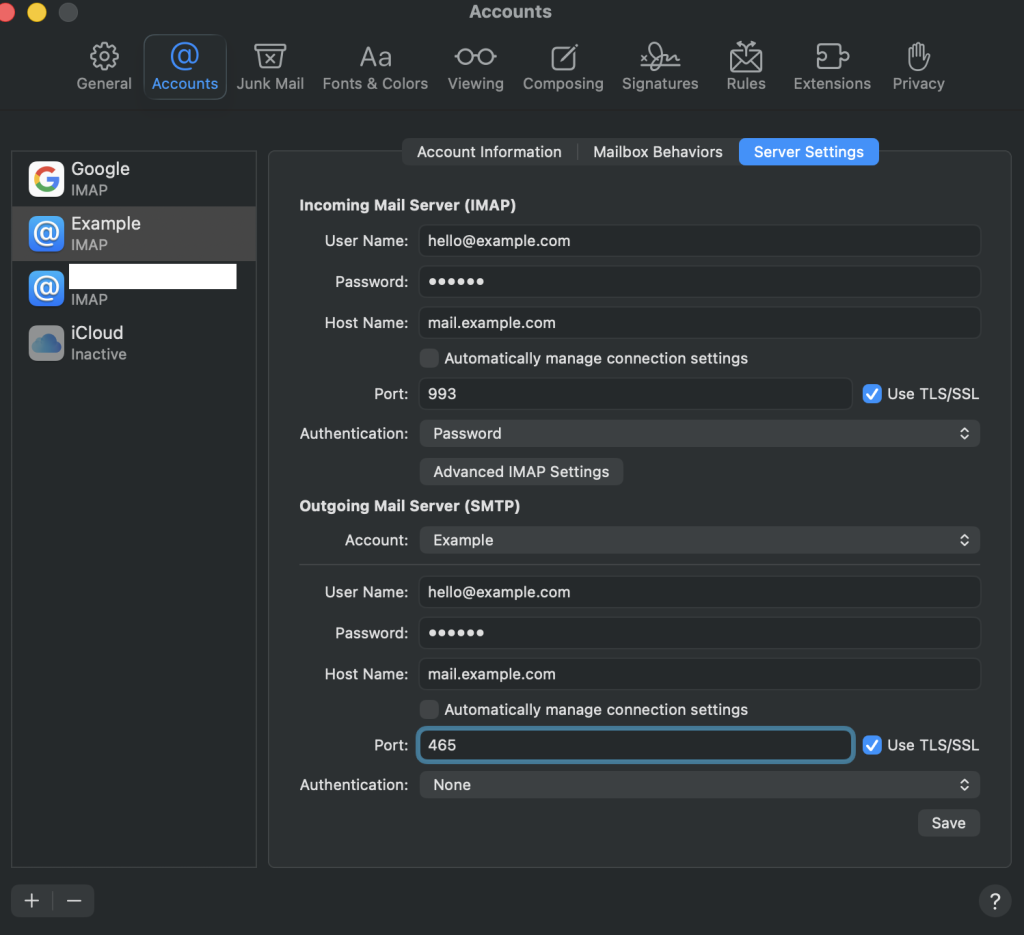Open the Rules envelope icon pane

coord(746,67)
